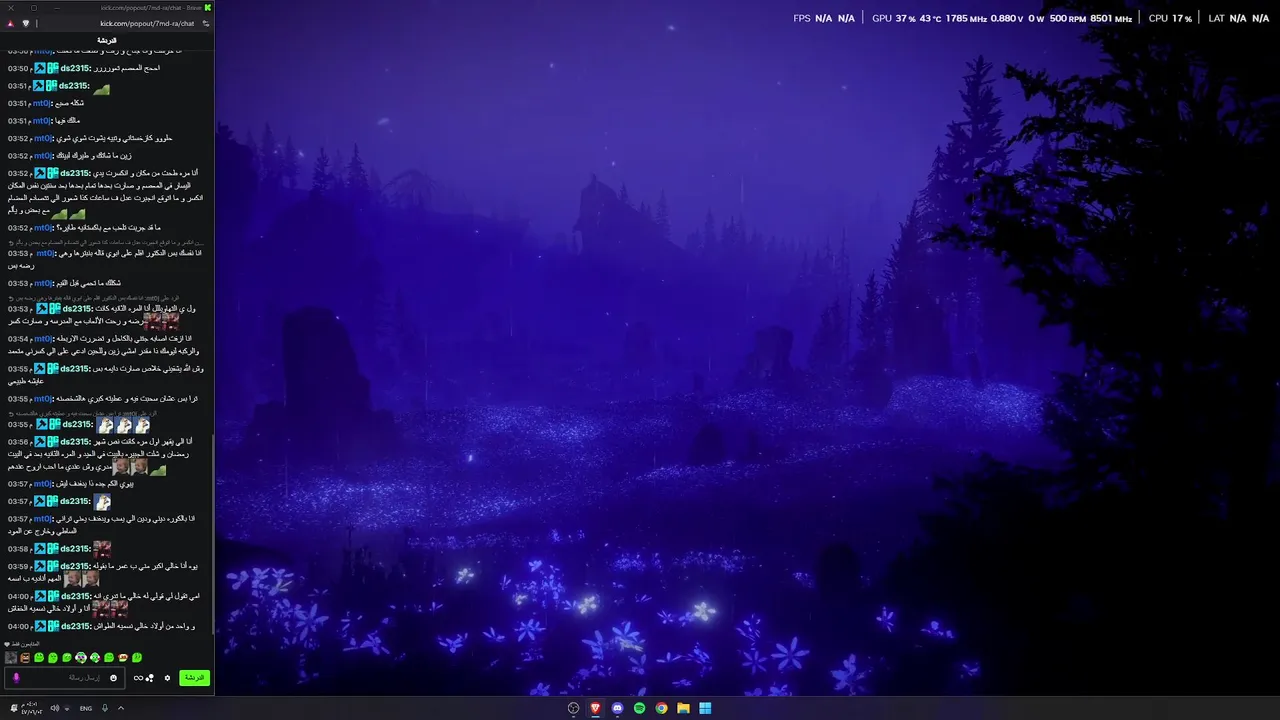The image size is (1280, 720).
Task: Open ds2315 username on 03:58 message
Action: click(x=75, y=549)
